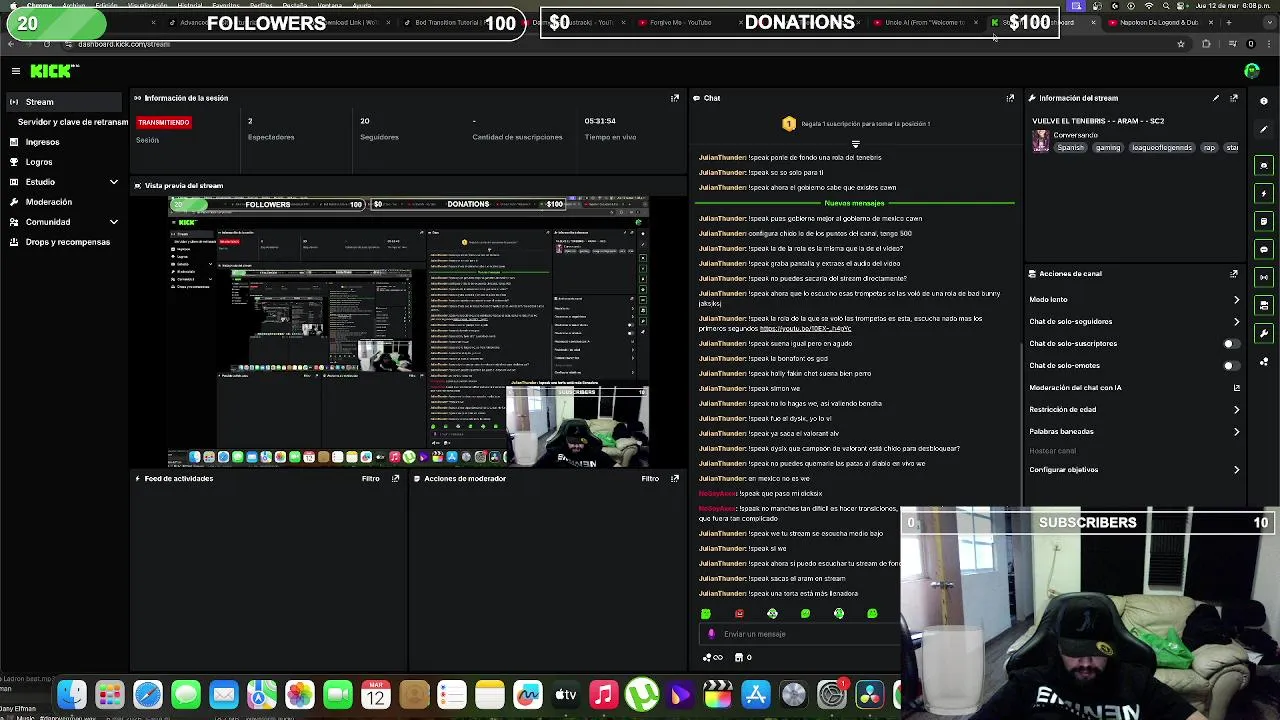Click the Spanish tag
This screenshot has width=1280, height=720.
tap(1070, 148)
